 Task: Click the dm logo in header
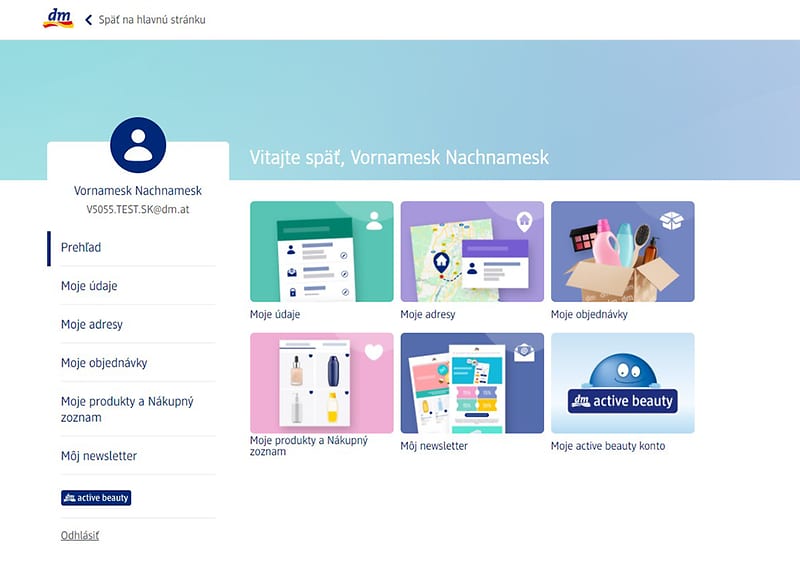point(58,19)
